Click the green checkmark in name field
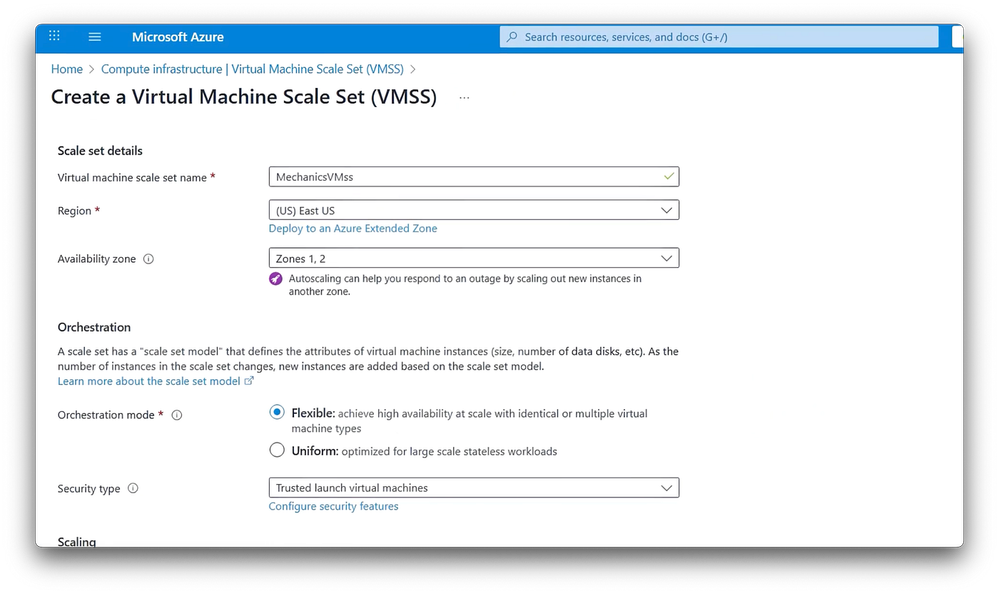999x594 pixels. (x=668, y=177)
